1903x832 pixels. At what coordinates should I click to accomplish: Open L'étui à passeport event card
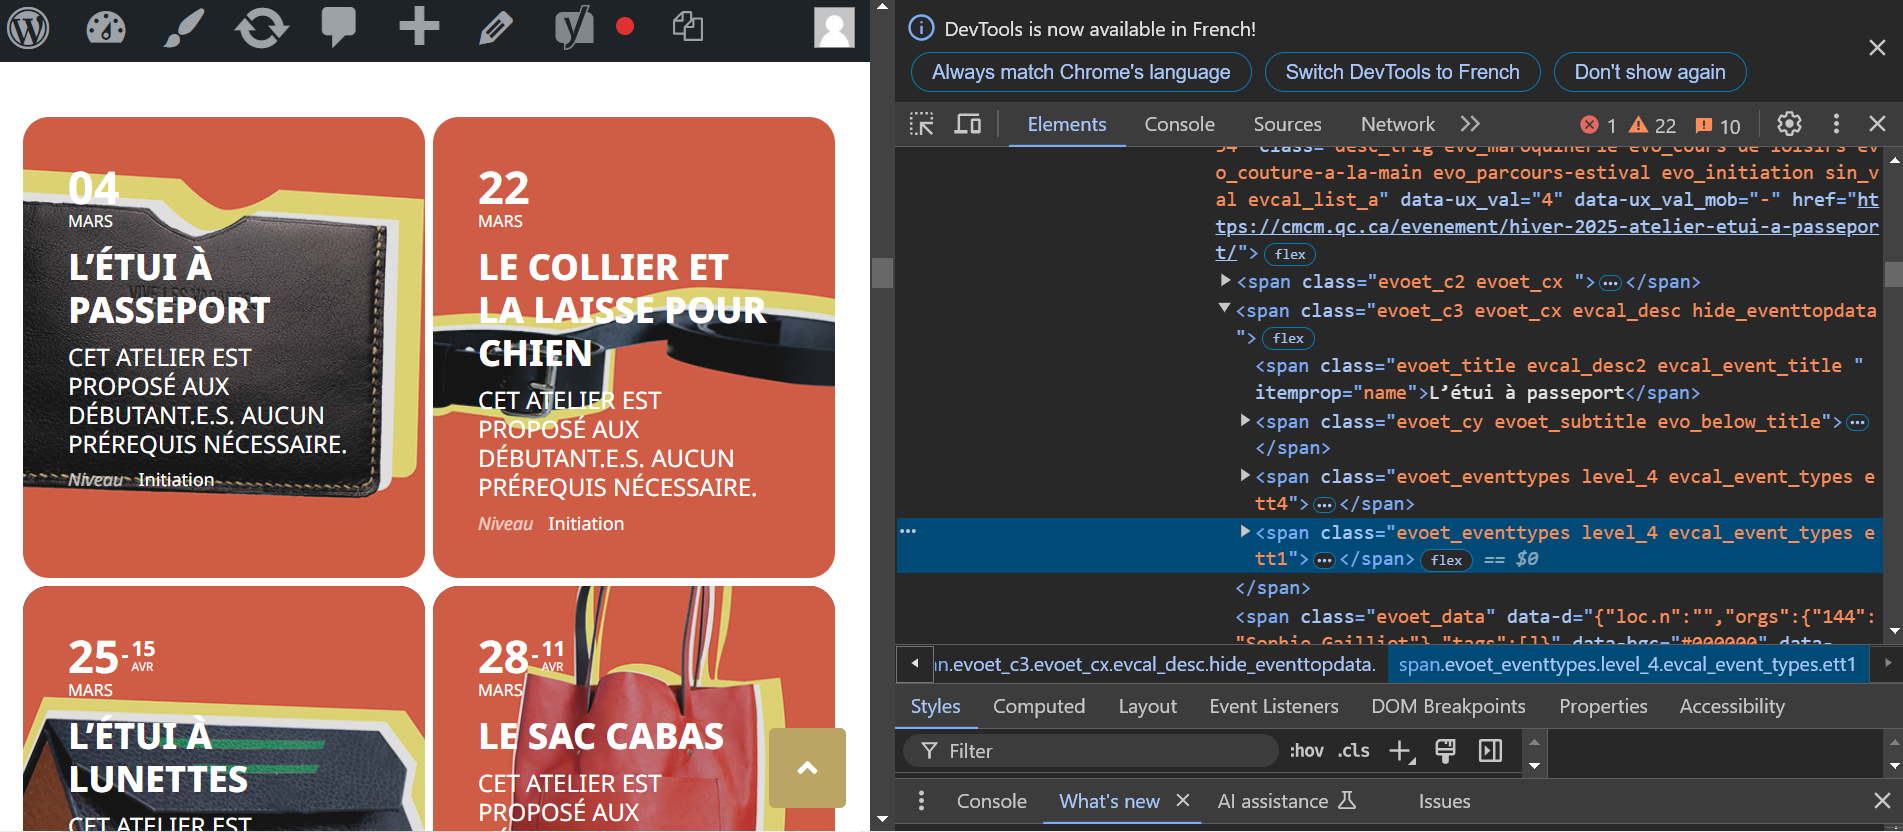click(x=224, y=347)
